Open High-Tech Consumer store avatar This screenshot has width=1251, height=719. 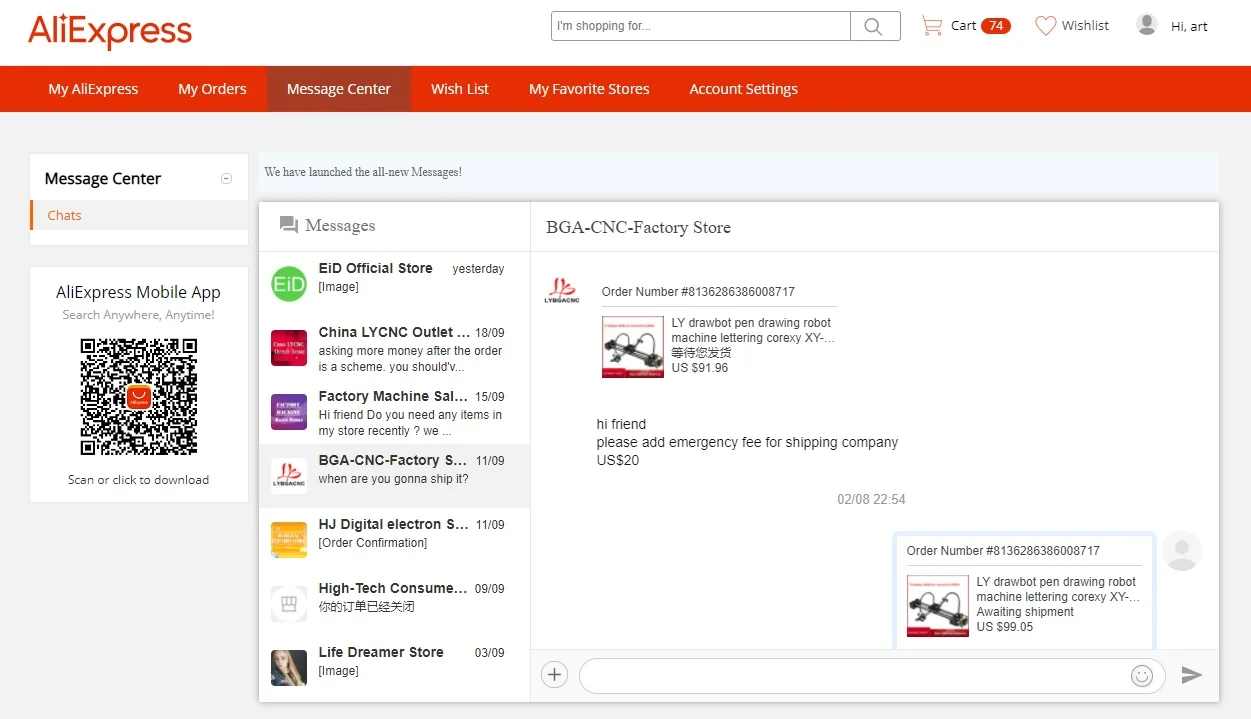289,604
